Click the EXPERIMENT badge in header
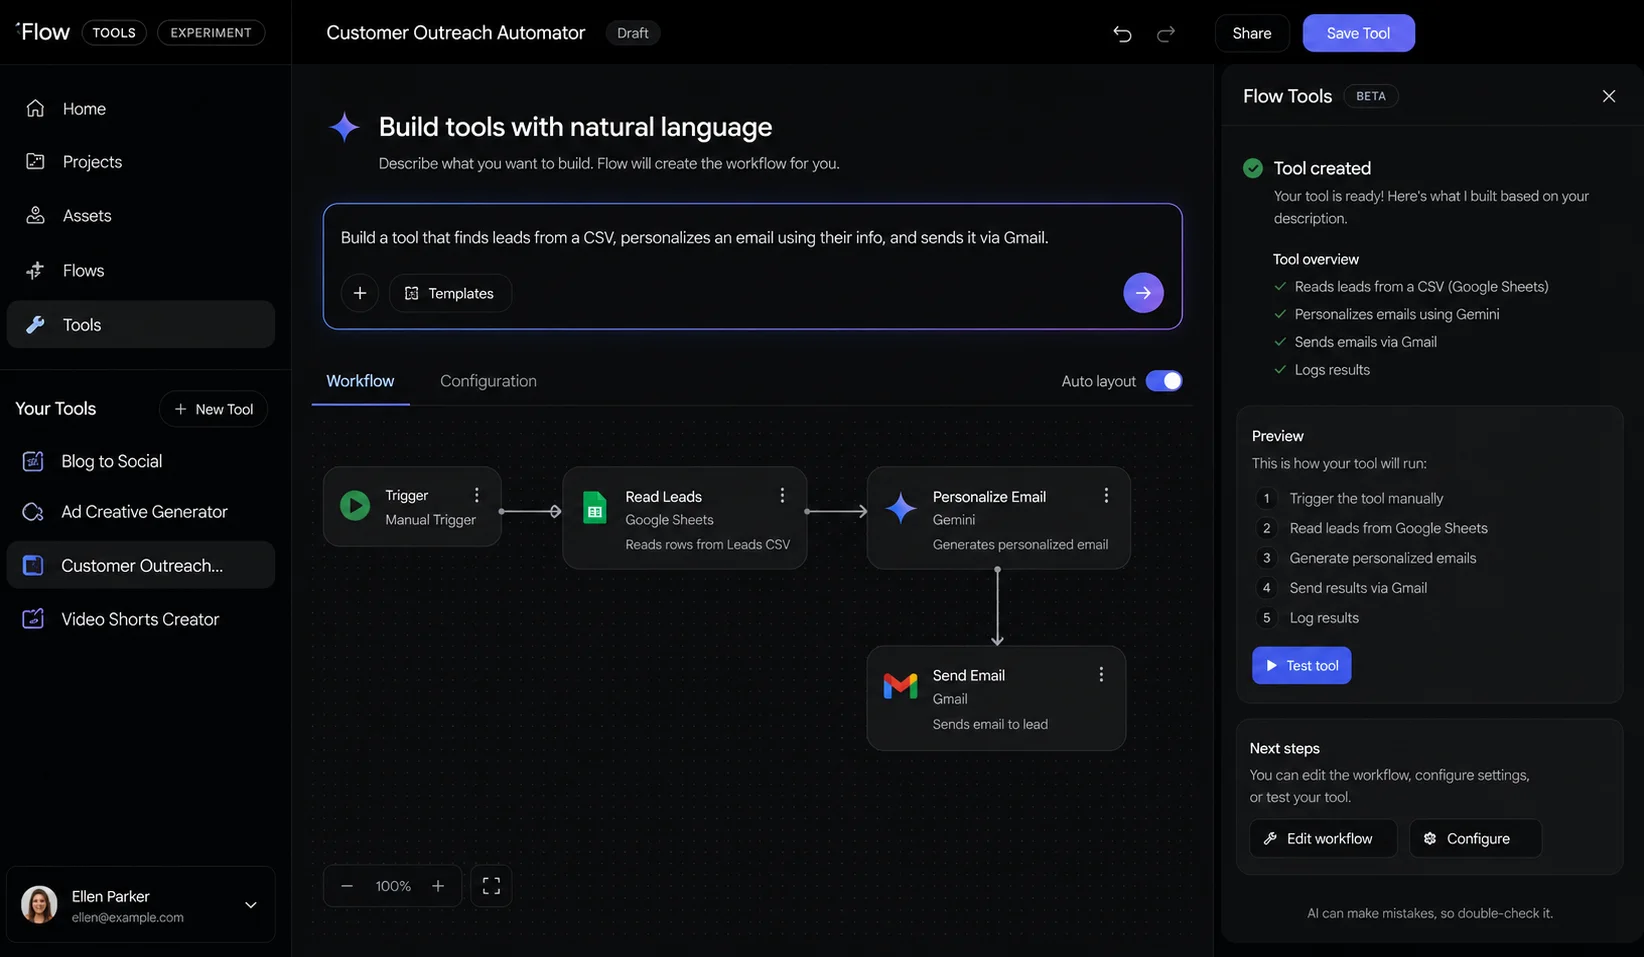Image resolution: width=1644 pixels, height=957 pixels. tap(211, 33)
